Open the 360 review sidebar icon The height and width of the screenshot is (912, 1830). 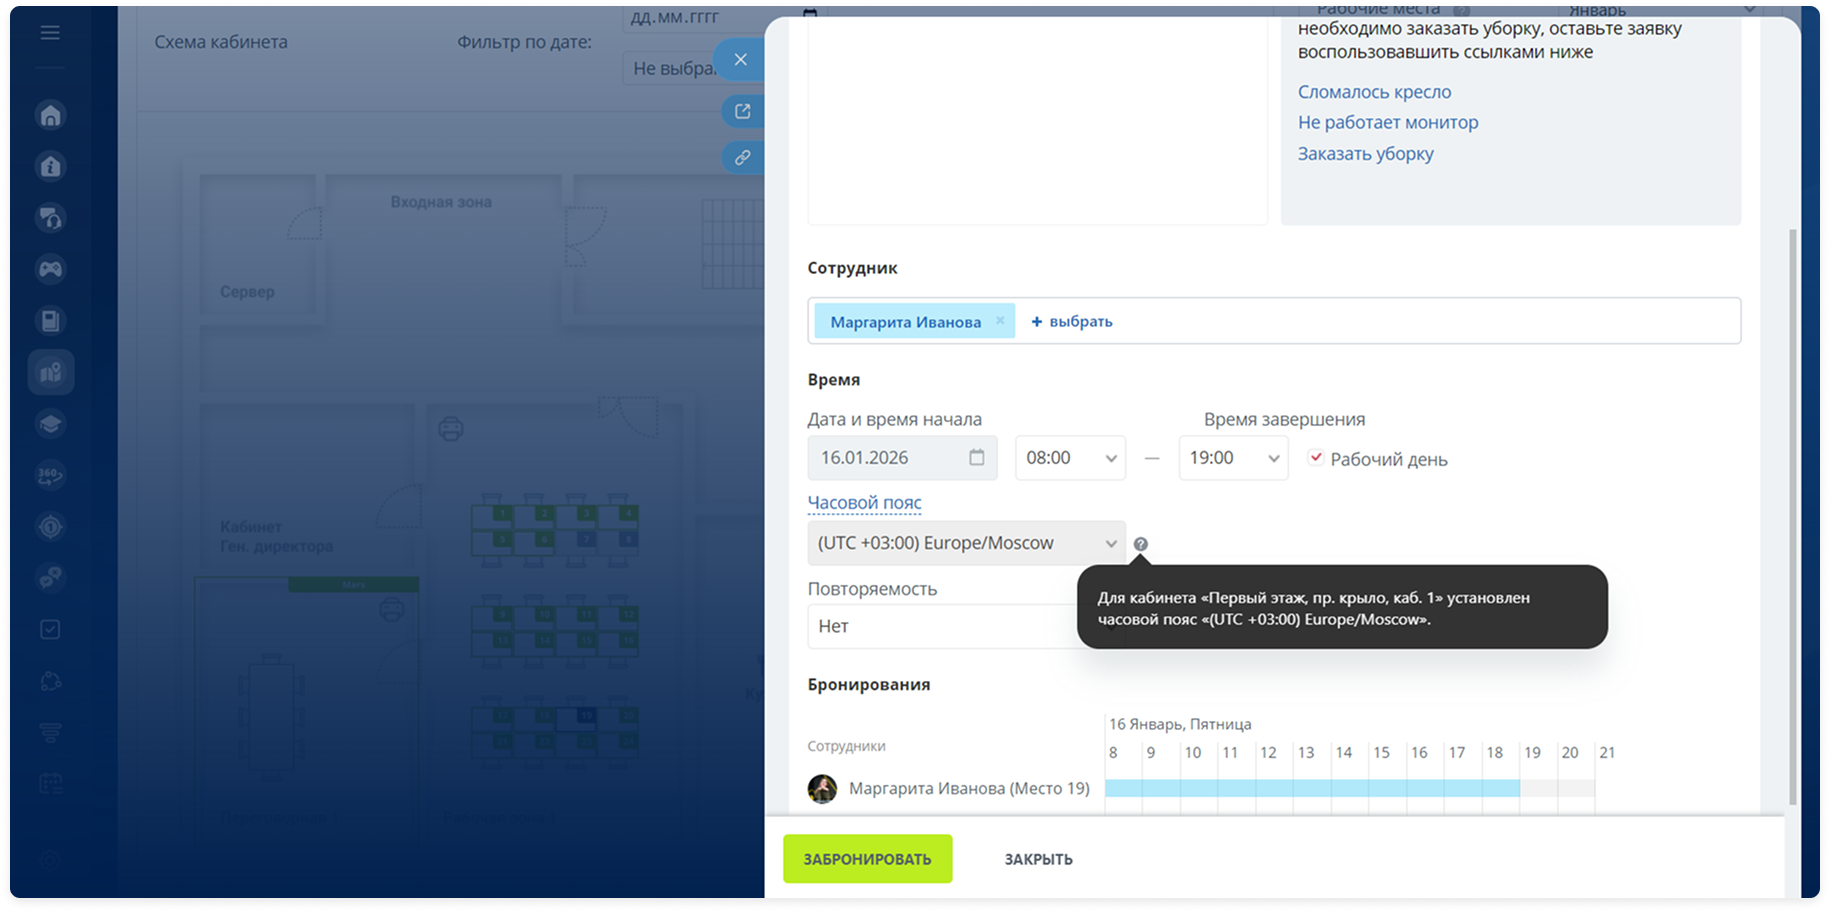(50, 475)
